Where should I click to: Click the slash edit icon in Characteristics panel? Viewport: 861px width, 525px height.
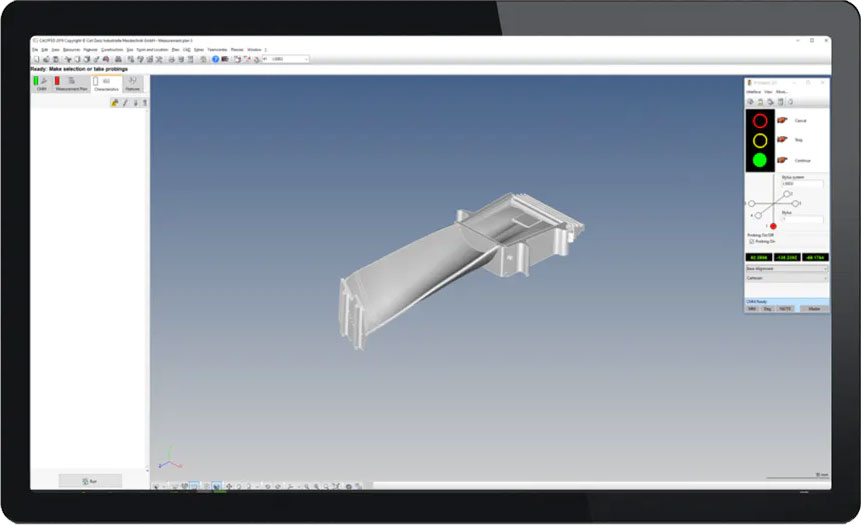(125, 103)
